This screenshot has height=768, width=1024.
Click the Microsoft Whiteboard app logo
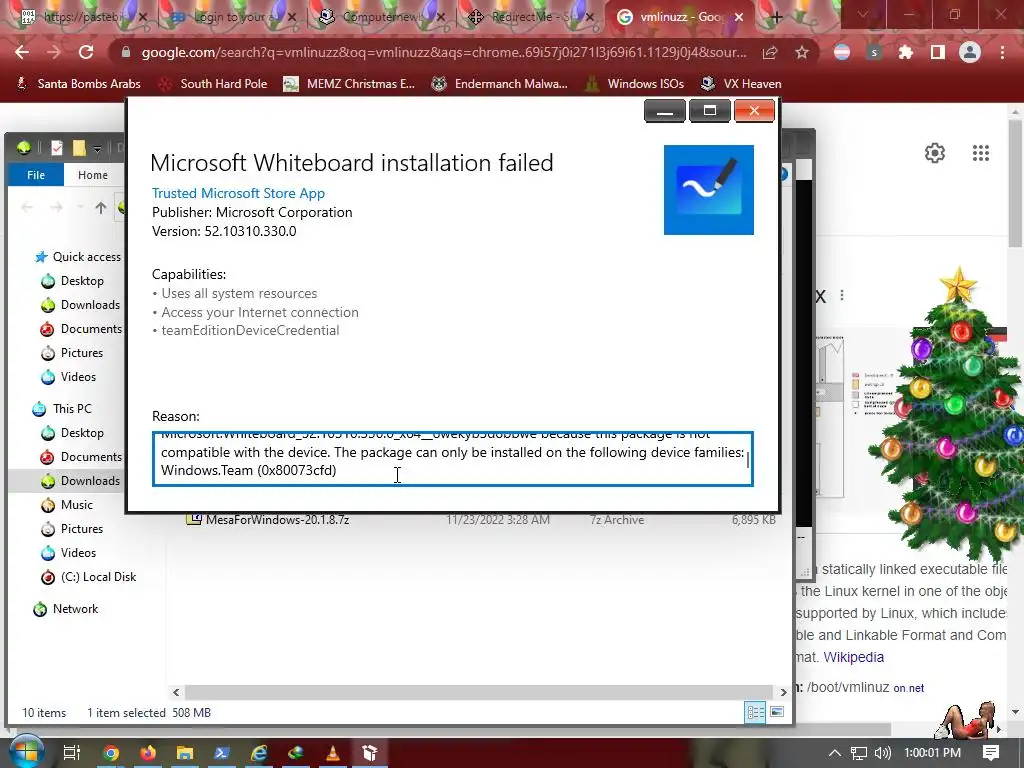(709, 189)
